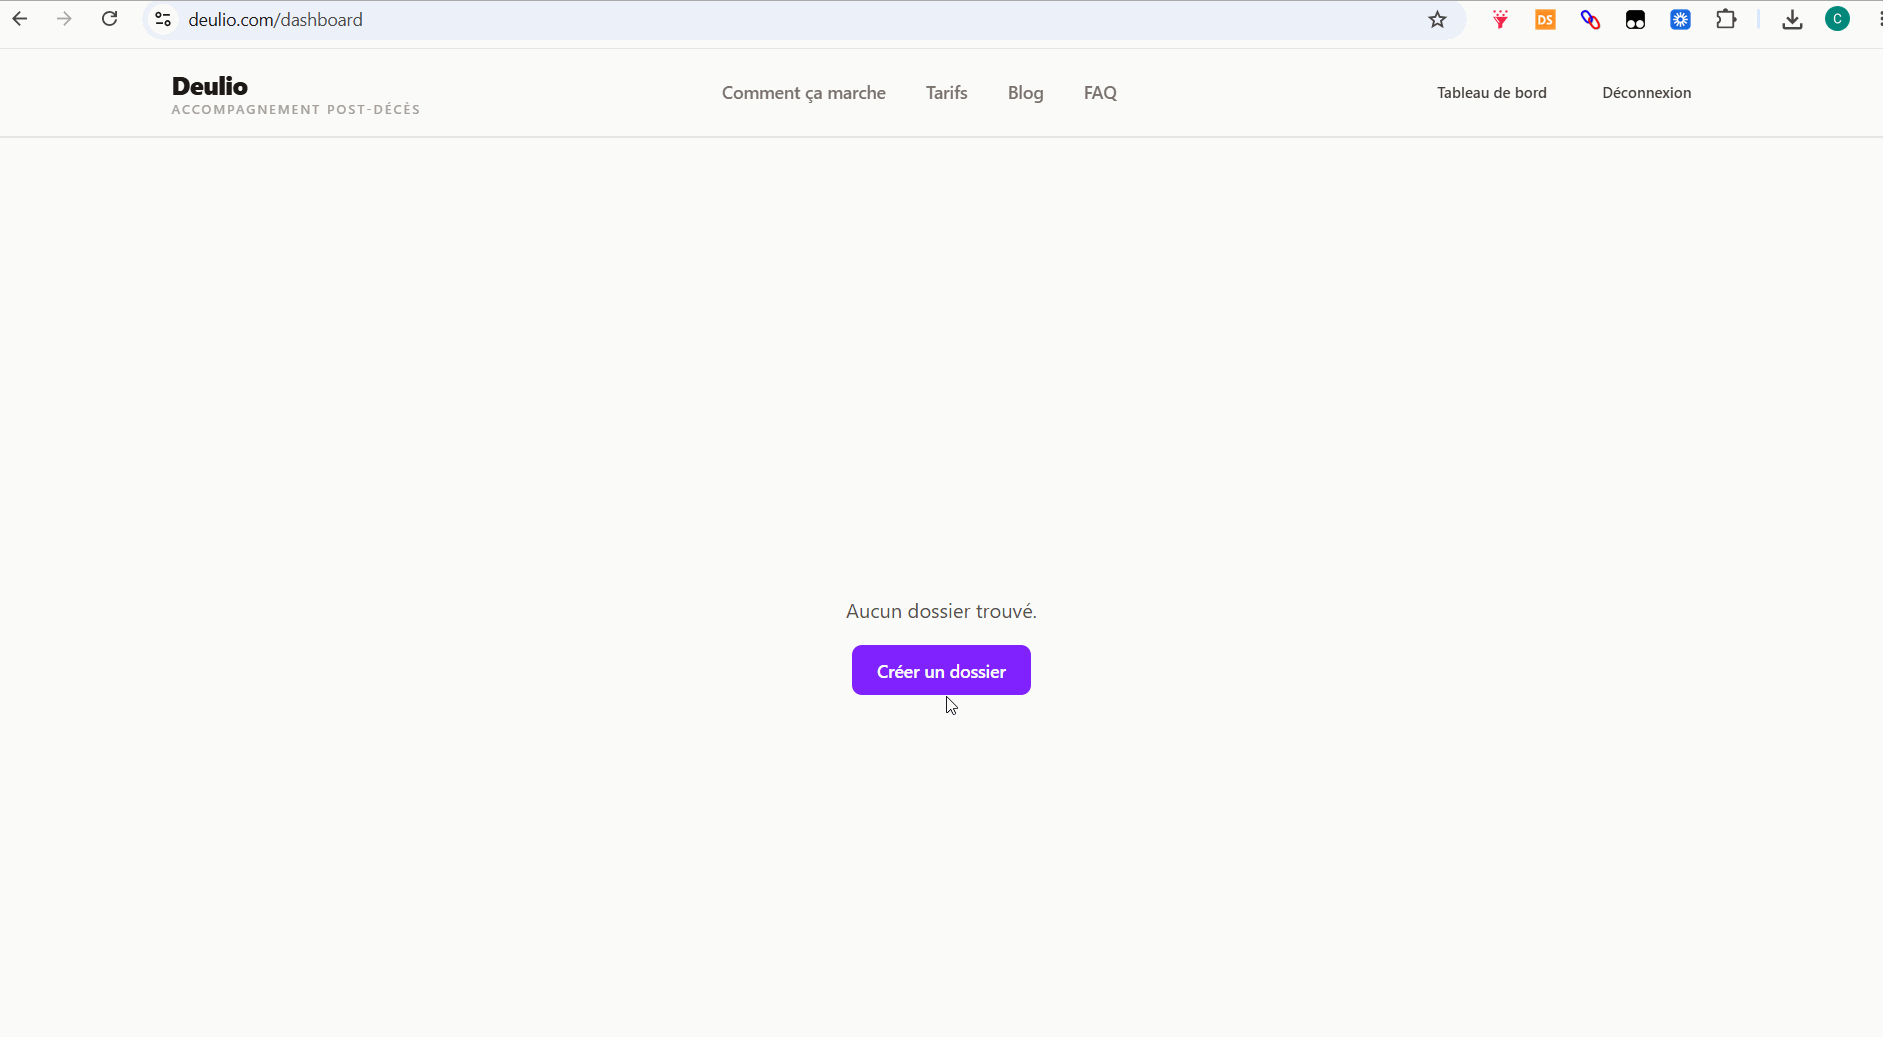Open the Blog link
This screenshot has width=1883, height=1037.
1025,93
